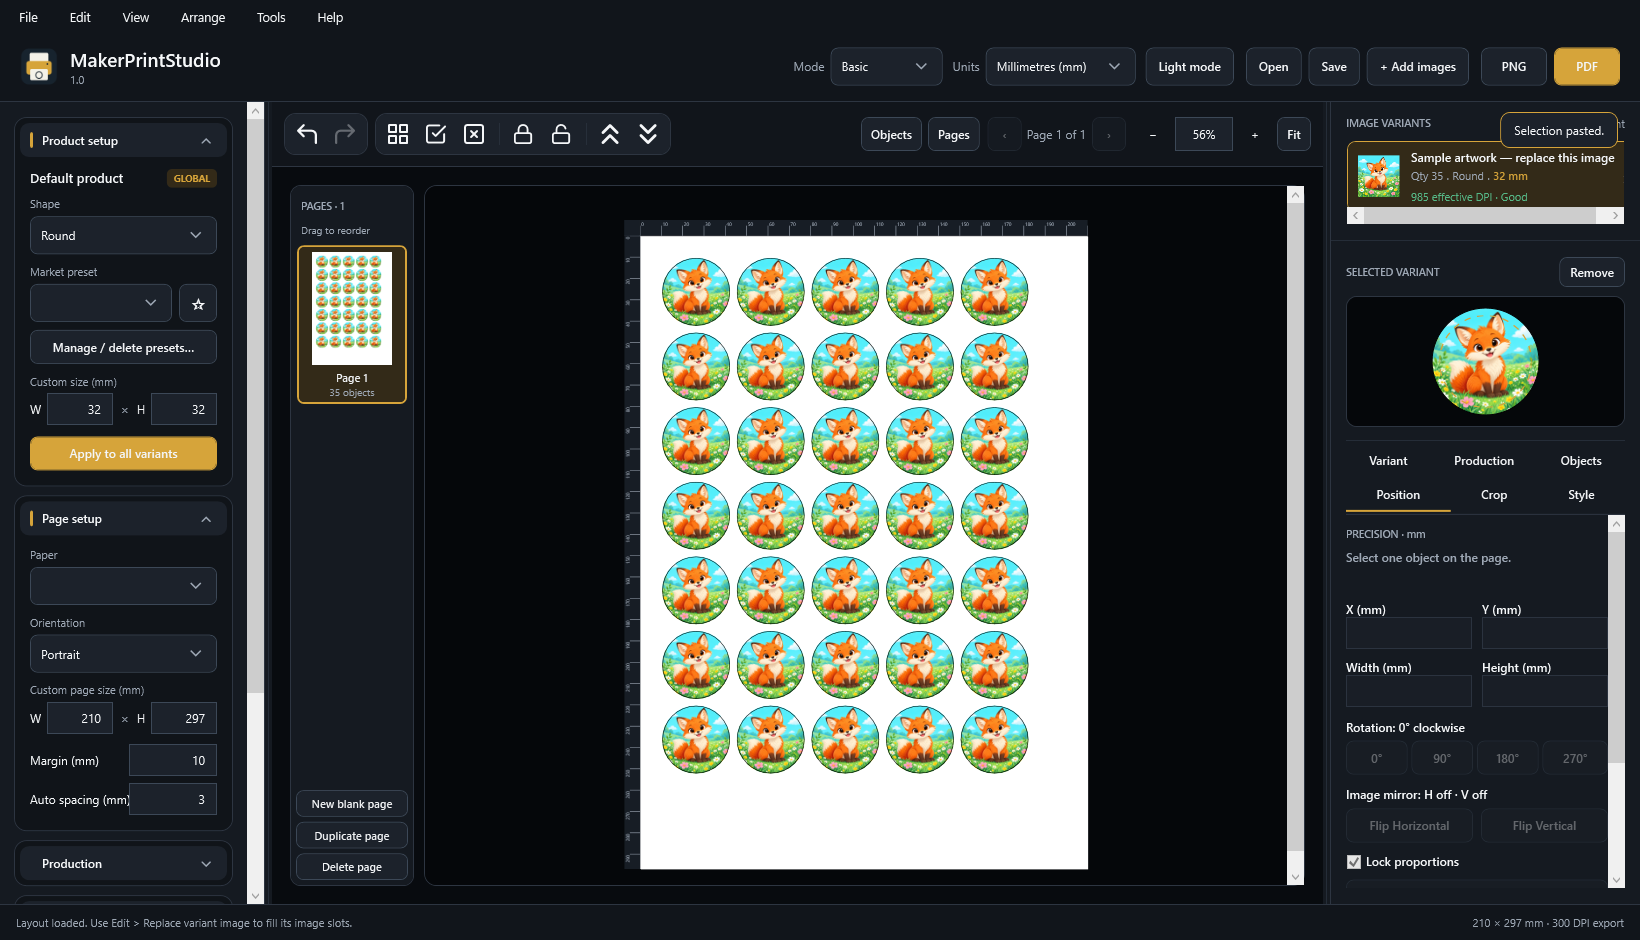Switch to the Crop tab
Image resolution: width=1640 pixels, height=940 pixels.
(1494, 495)
